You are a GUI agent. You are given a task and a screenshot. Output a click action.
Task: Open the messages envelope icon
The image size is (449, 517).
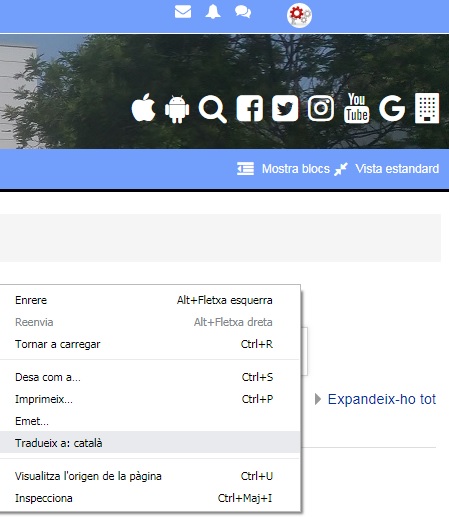[183, 12]
